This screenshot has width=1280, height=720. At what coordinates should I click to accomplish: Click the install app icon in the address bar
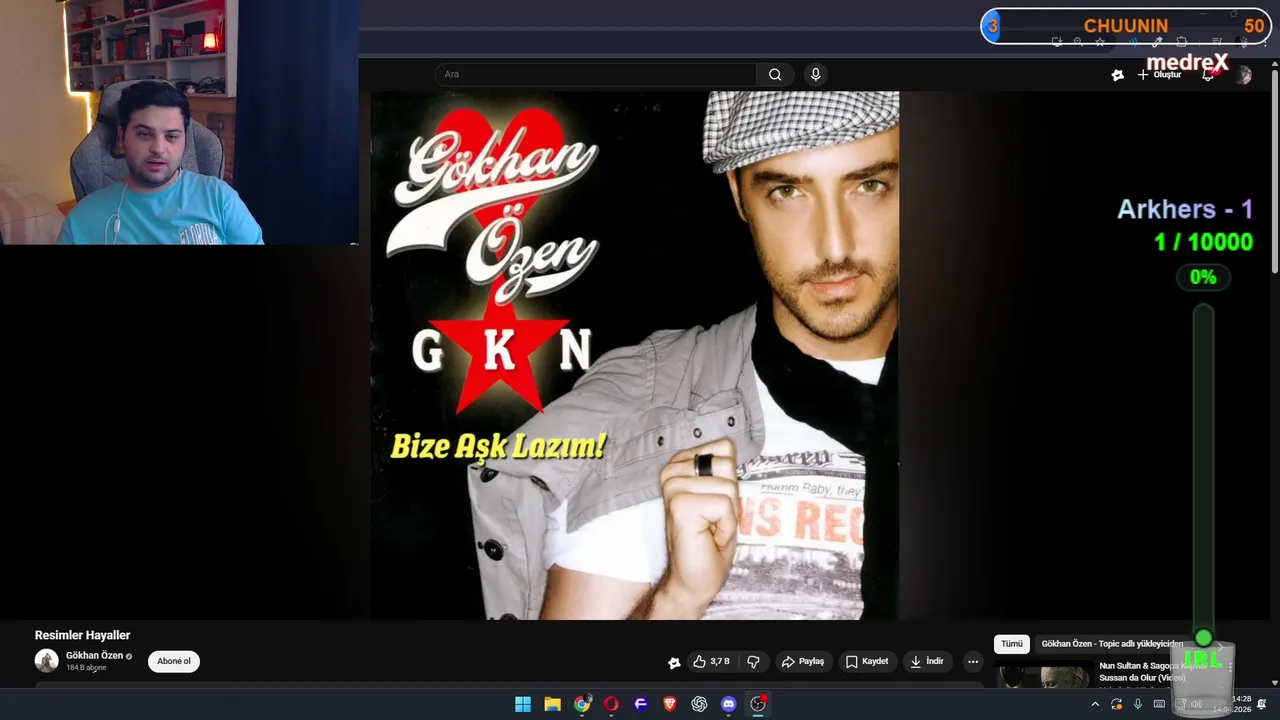click(1057, 42)
